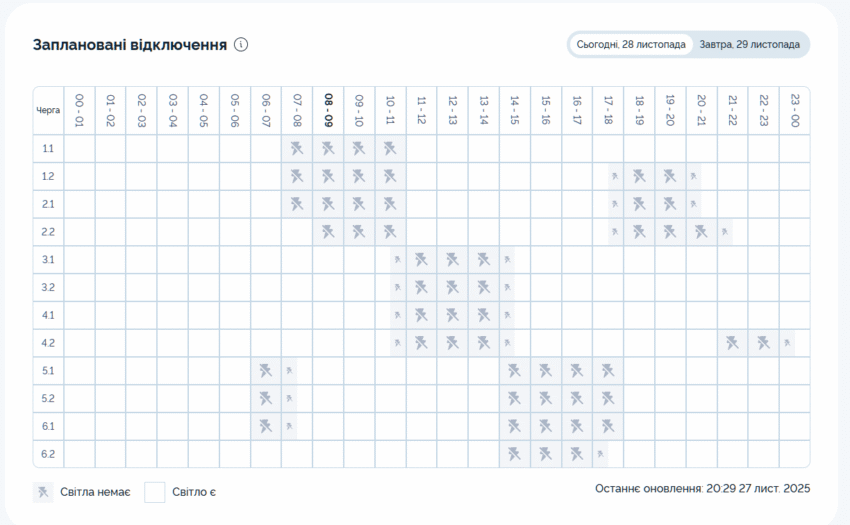Switch to Завтра, 29 листопада tab
Viewport: 850px width, 525px height.
[749, 45]
